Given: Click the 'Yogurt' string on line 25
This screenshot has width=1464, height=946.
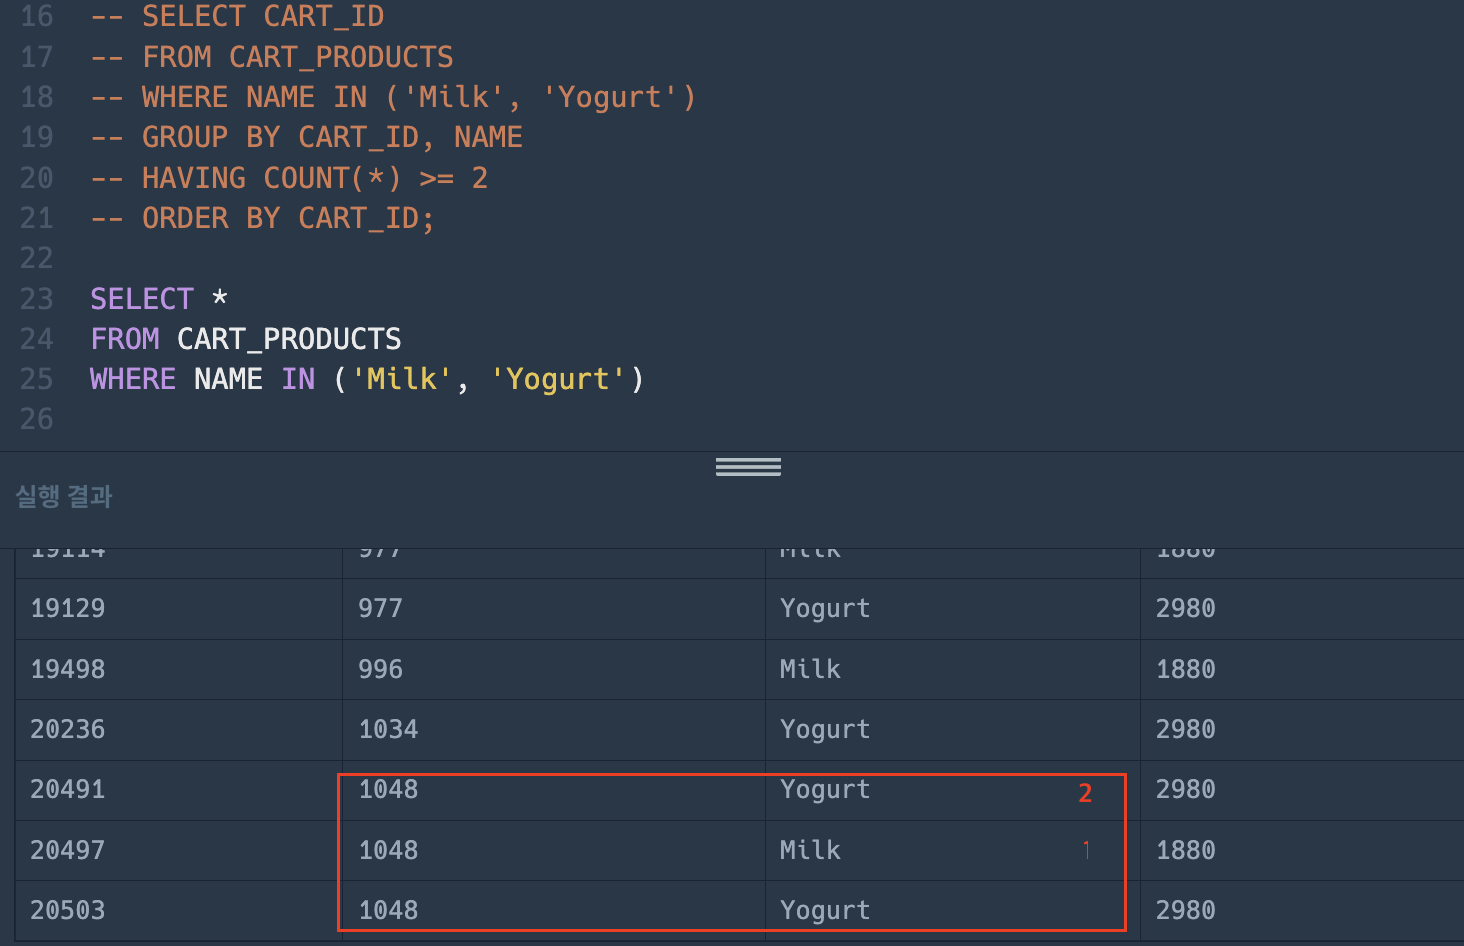Looking at the screenshot, I should coord(557,379).
